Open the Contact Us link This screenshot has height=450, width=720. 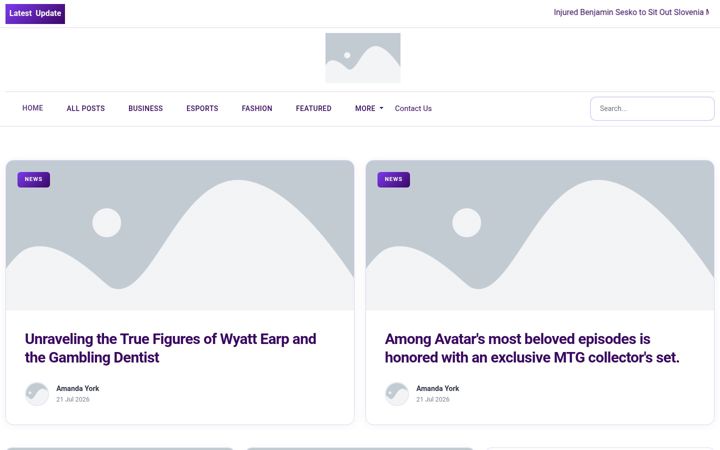click(413, 108)
